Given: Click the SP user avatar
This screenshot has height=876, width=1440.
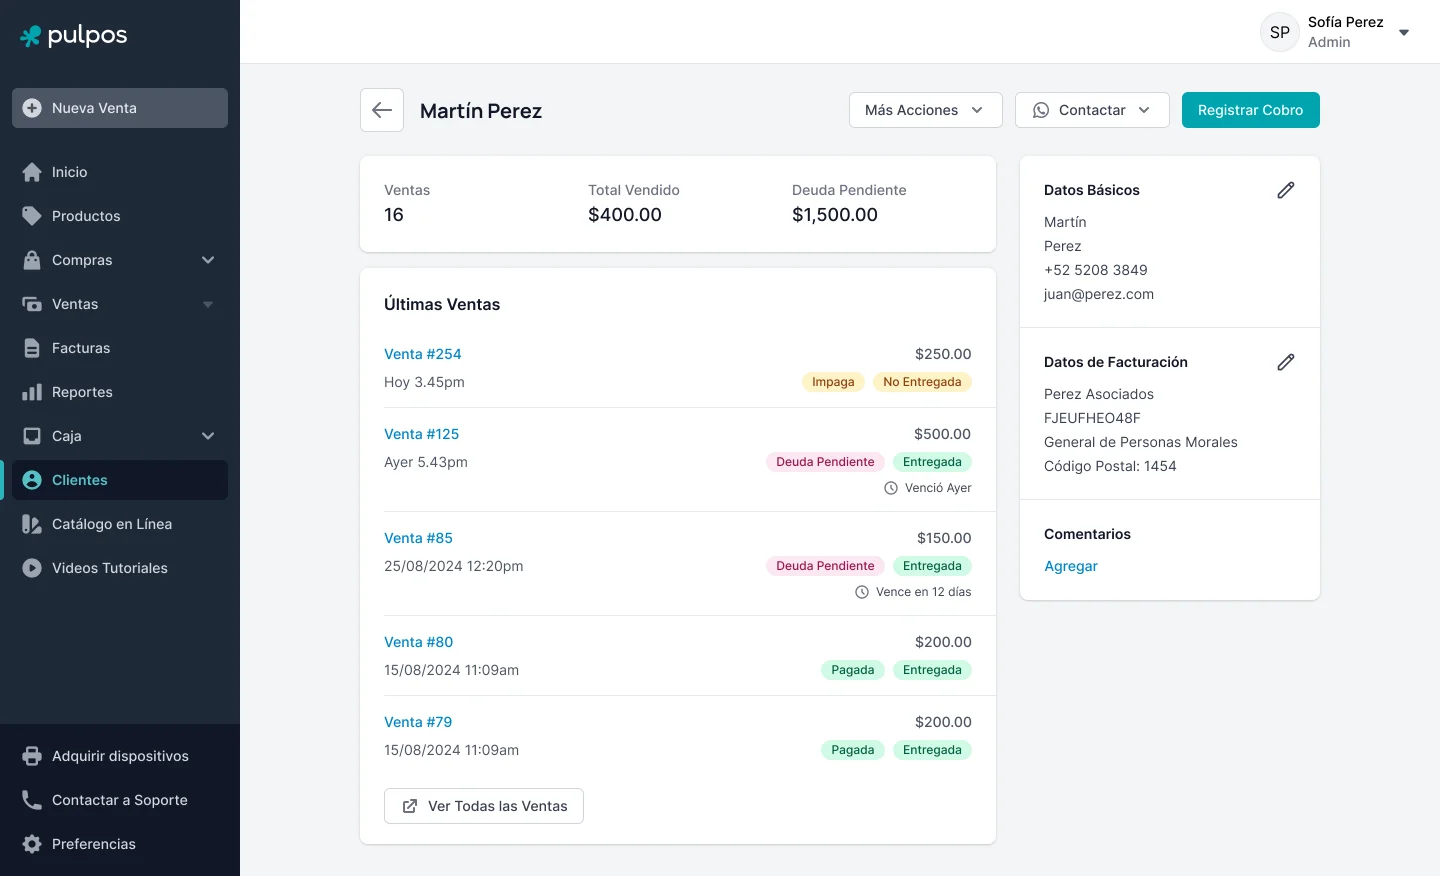Looking at the screenshot, I should pyautogui.click(x=1280, y=32).
